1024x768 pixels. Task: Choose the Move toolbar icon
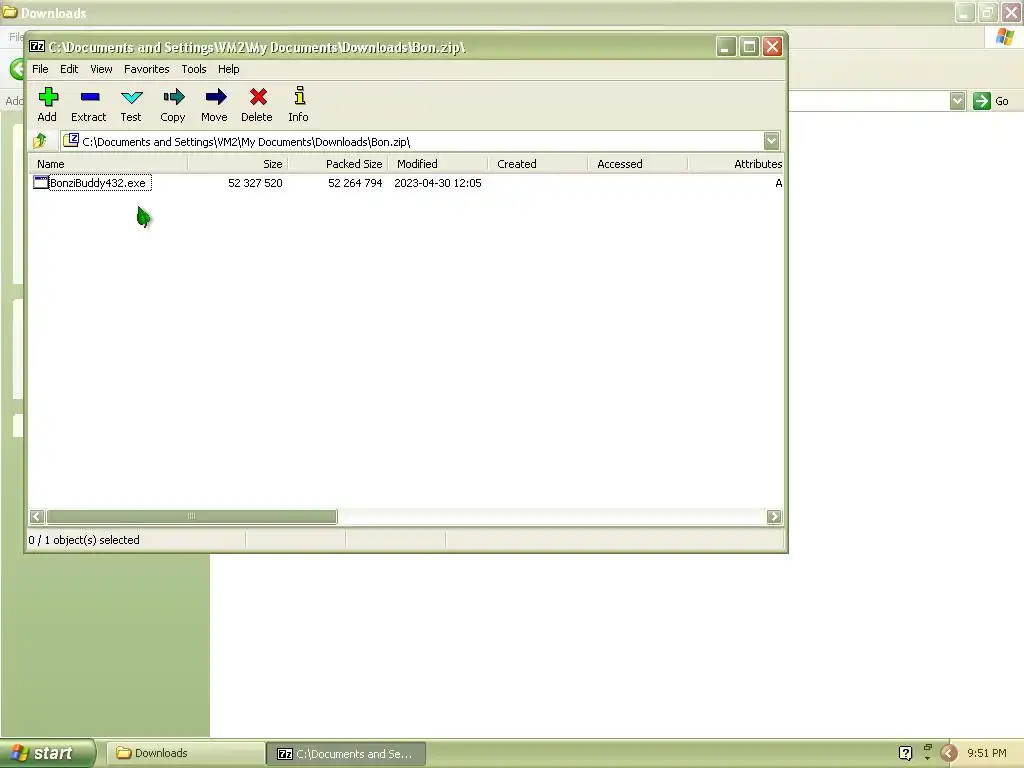[x=215, y=97]
